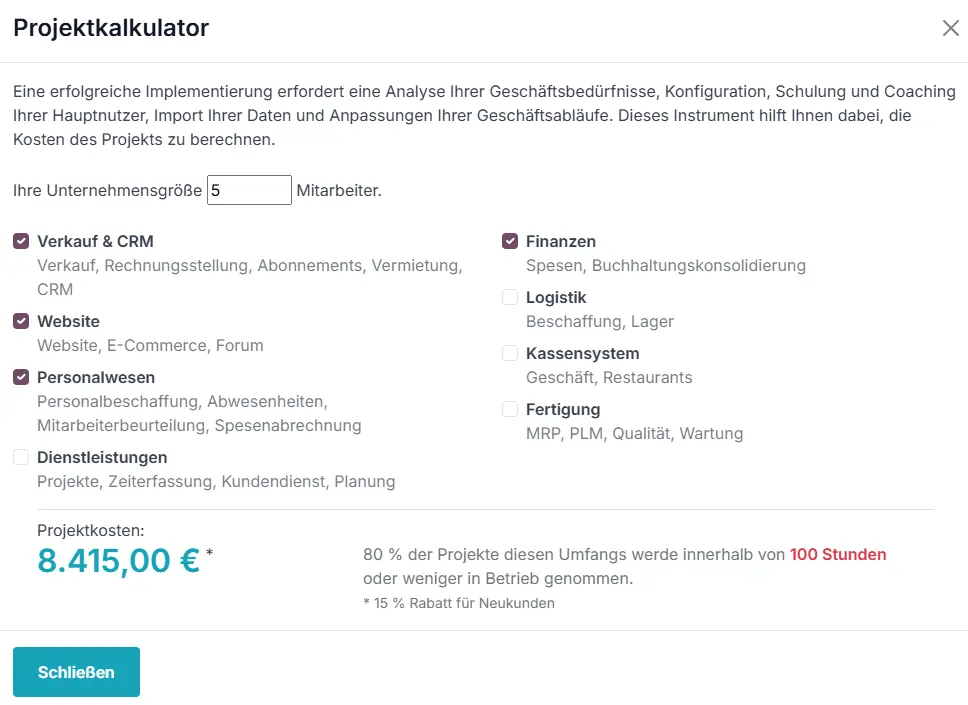Image resolution: width=968 pixels, height=705 pixels.
Task: Select the Verkauf & CRM label text
Action: 95,240
